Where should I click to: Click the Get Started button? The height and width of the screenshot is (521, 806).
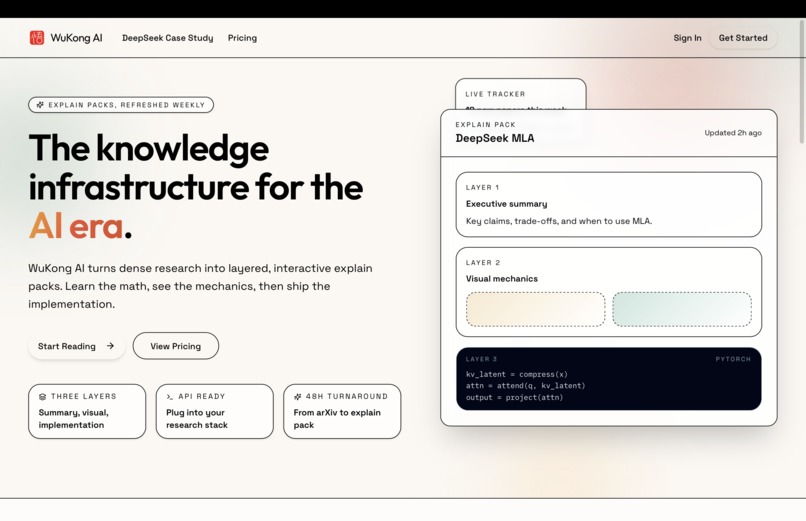pyautogui.click(x=743, y=38)
